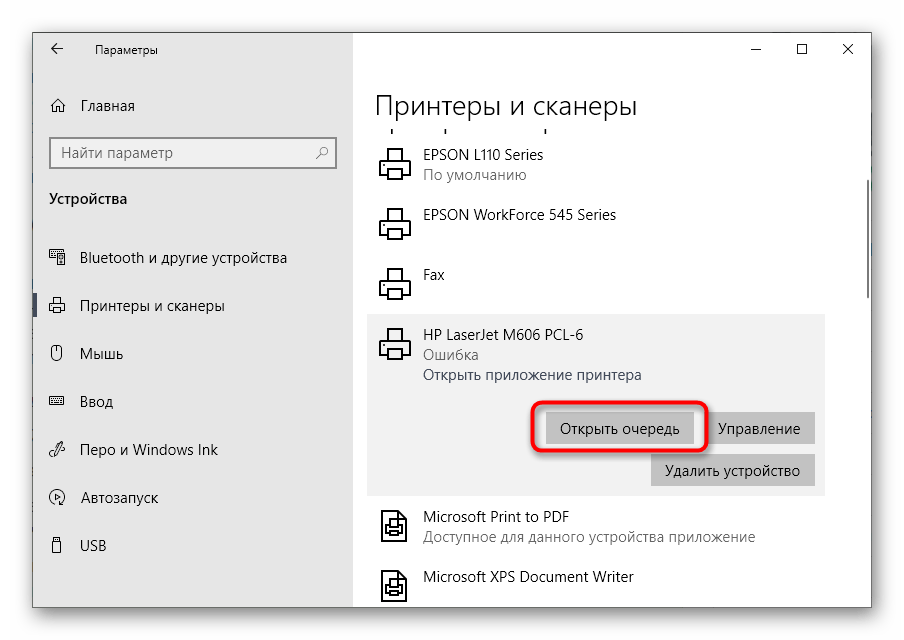This screenshot has width=904, height=640.
Task: Click Удалить устройство to remove printer
Action: [x=732, y=470]
